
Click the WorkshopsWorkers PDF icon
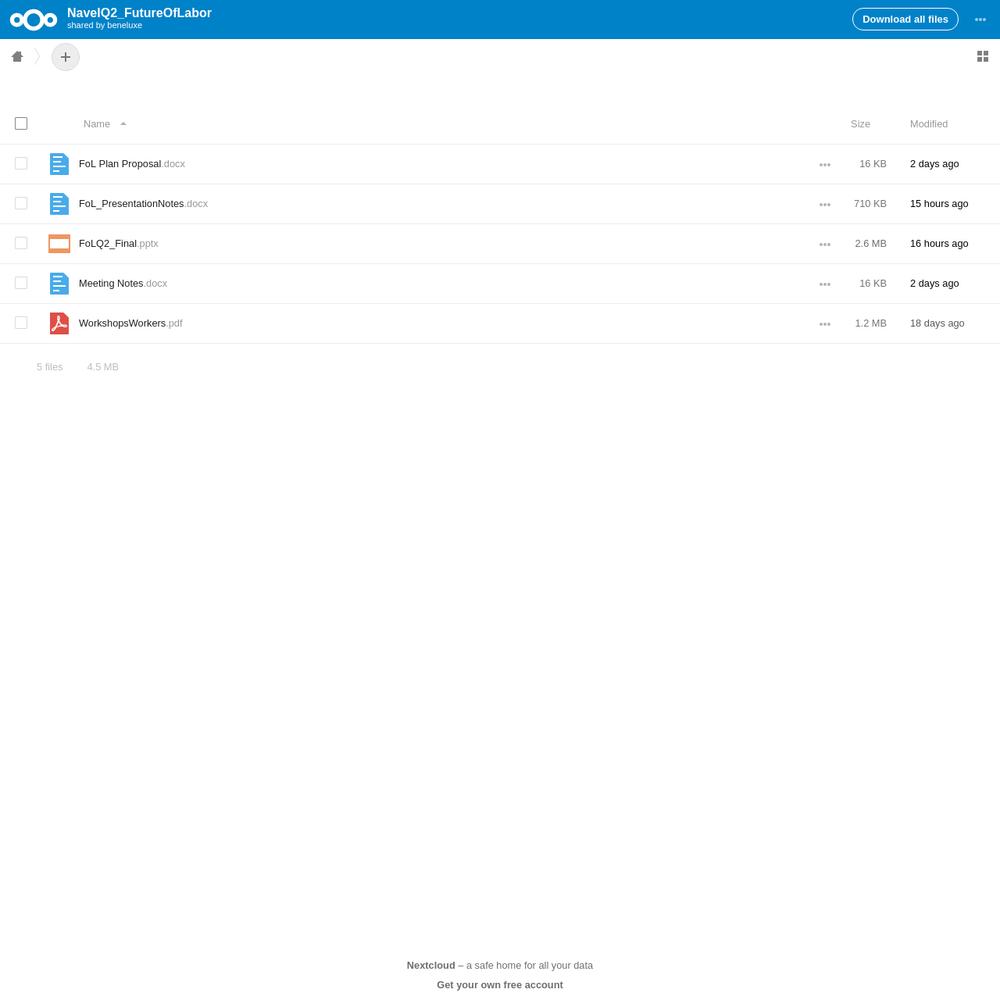pos(59,323)
